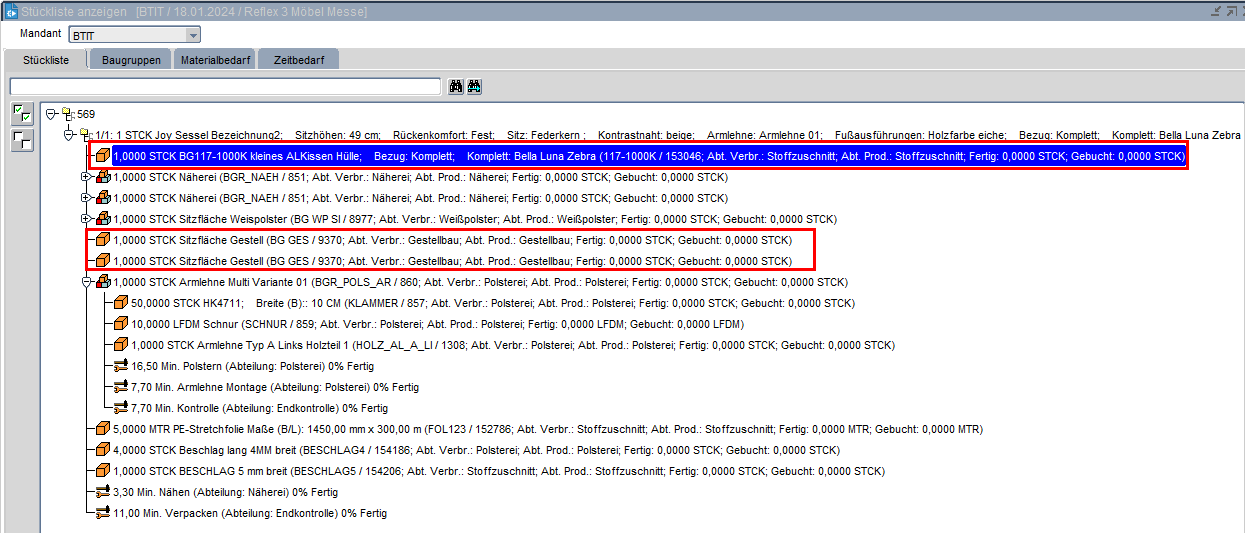Click the operation icon for 11,00 Min. Verpacken

click(x=102, y=513)
